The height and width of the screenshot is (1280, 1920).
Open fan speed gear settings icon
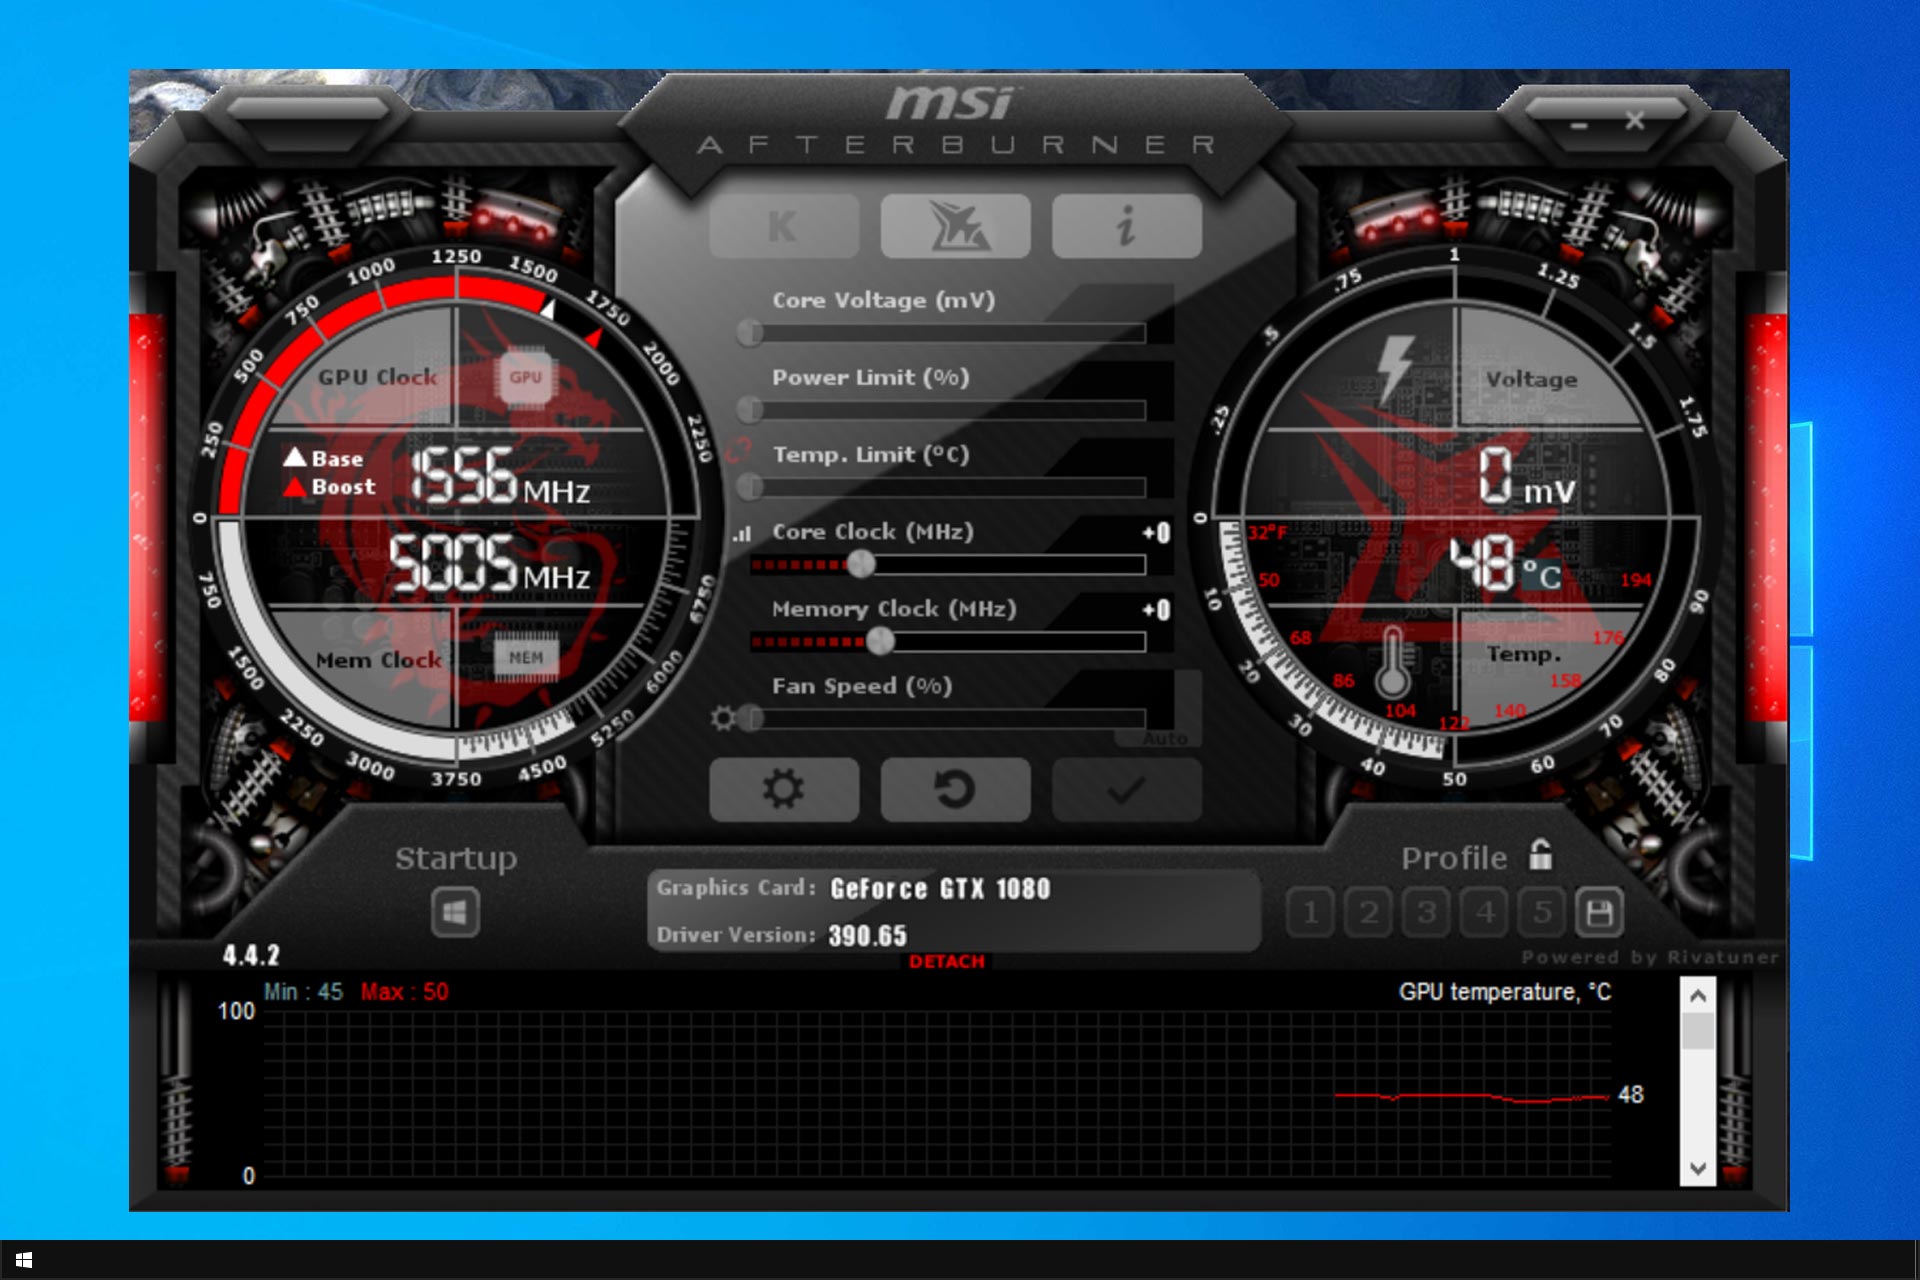click(722, 718)
